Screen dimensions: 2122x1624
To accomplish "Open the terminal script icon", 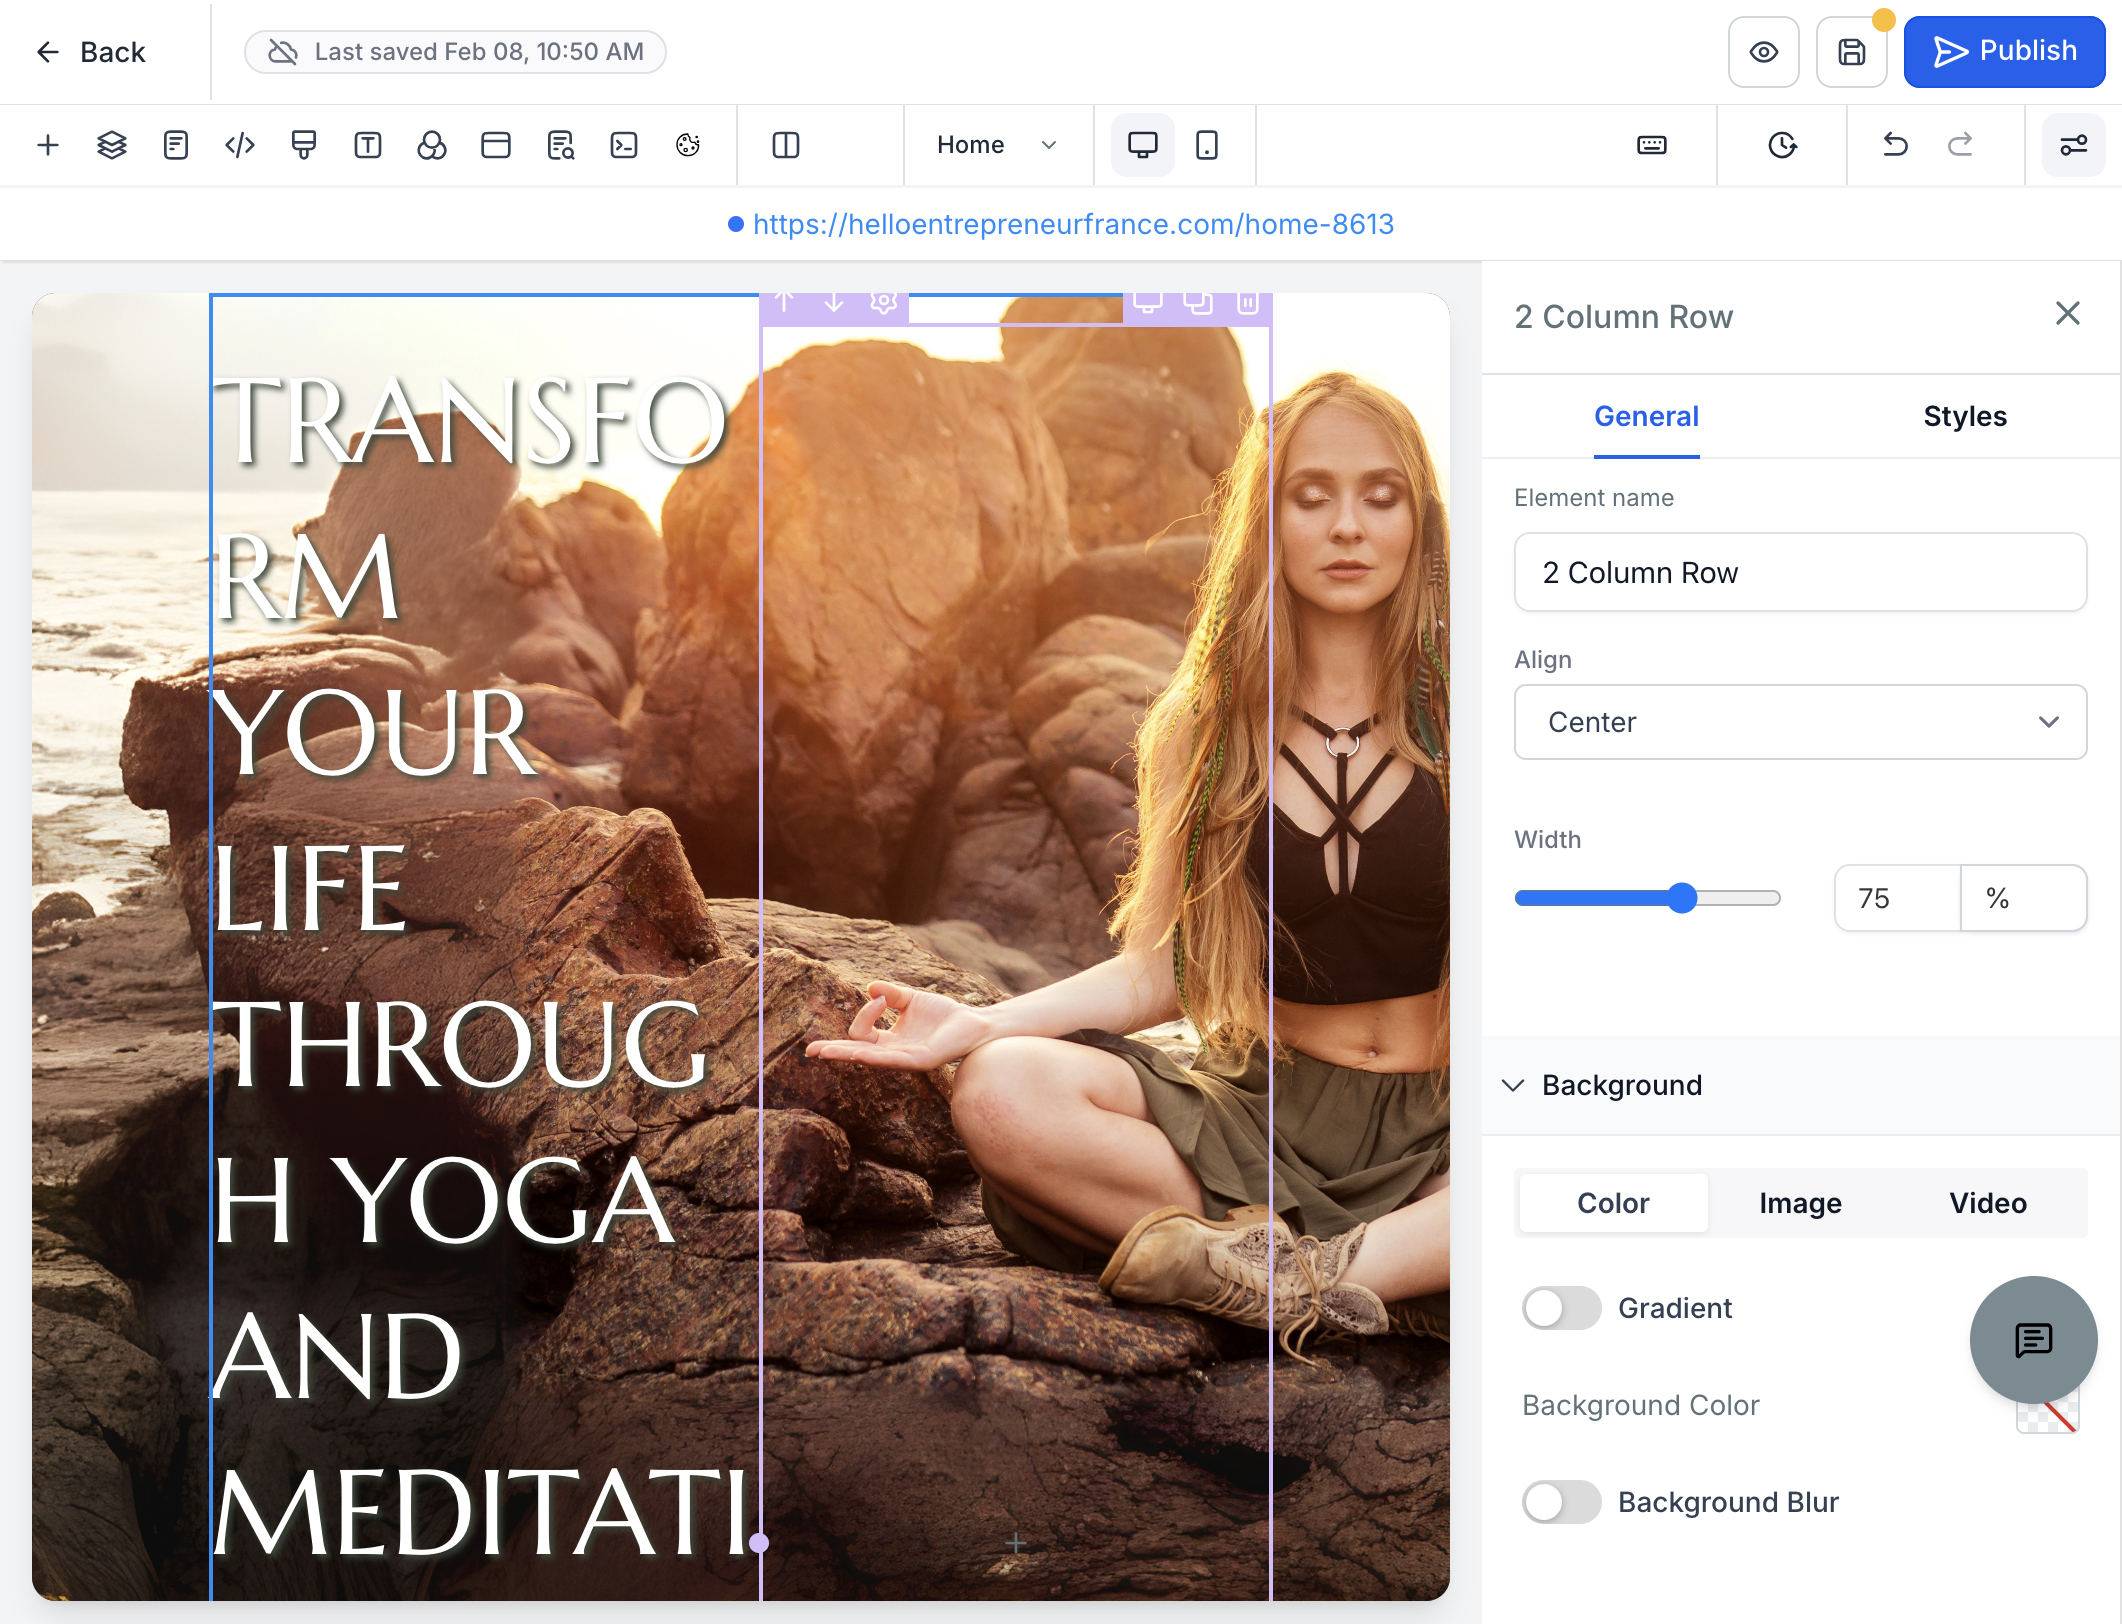I will [x=624, y=146].
